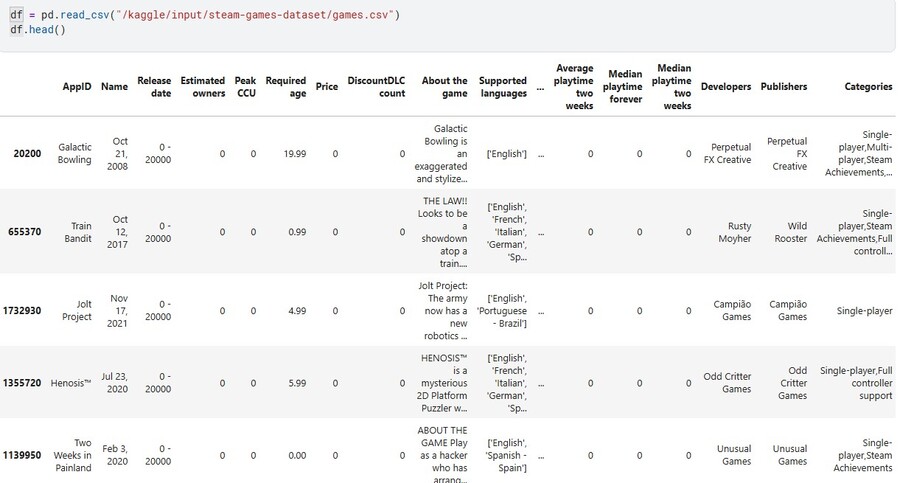Click the Median playtime two weeks header
This screenshot has width=900, height=483.
(x=672, y=87)
